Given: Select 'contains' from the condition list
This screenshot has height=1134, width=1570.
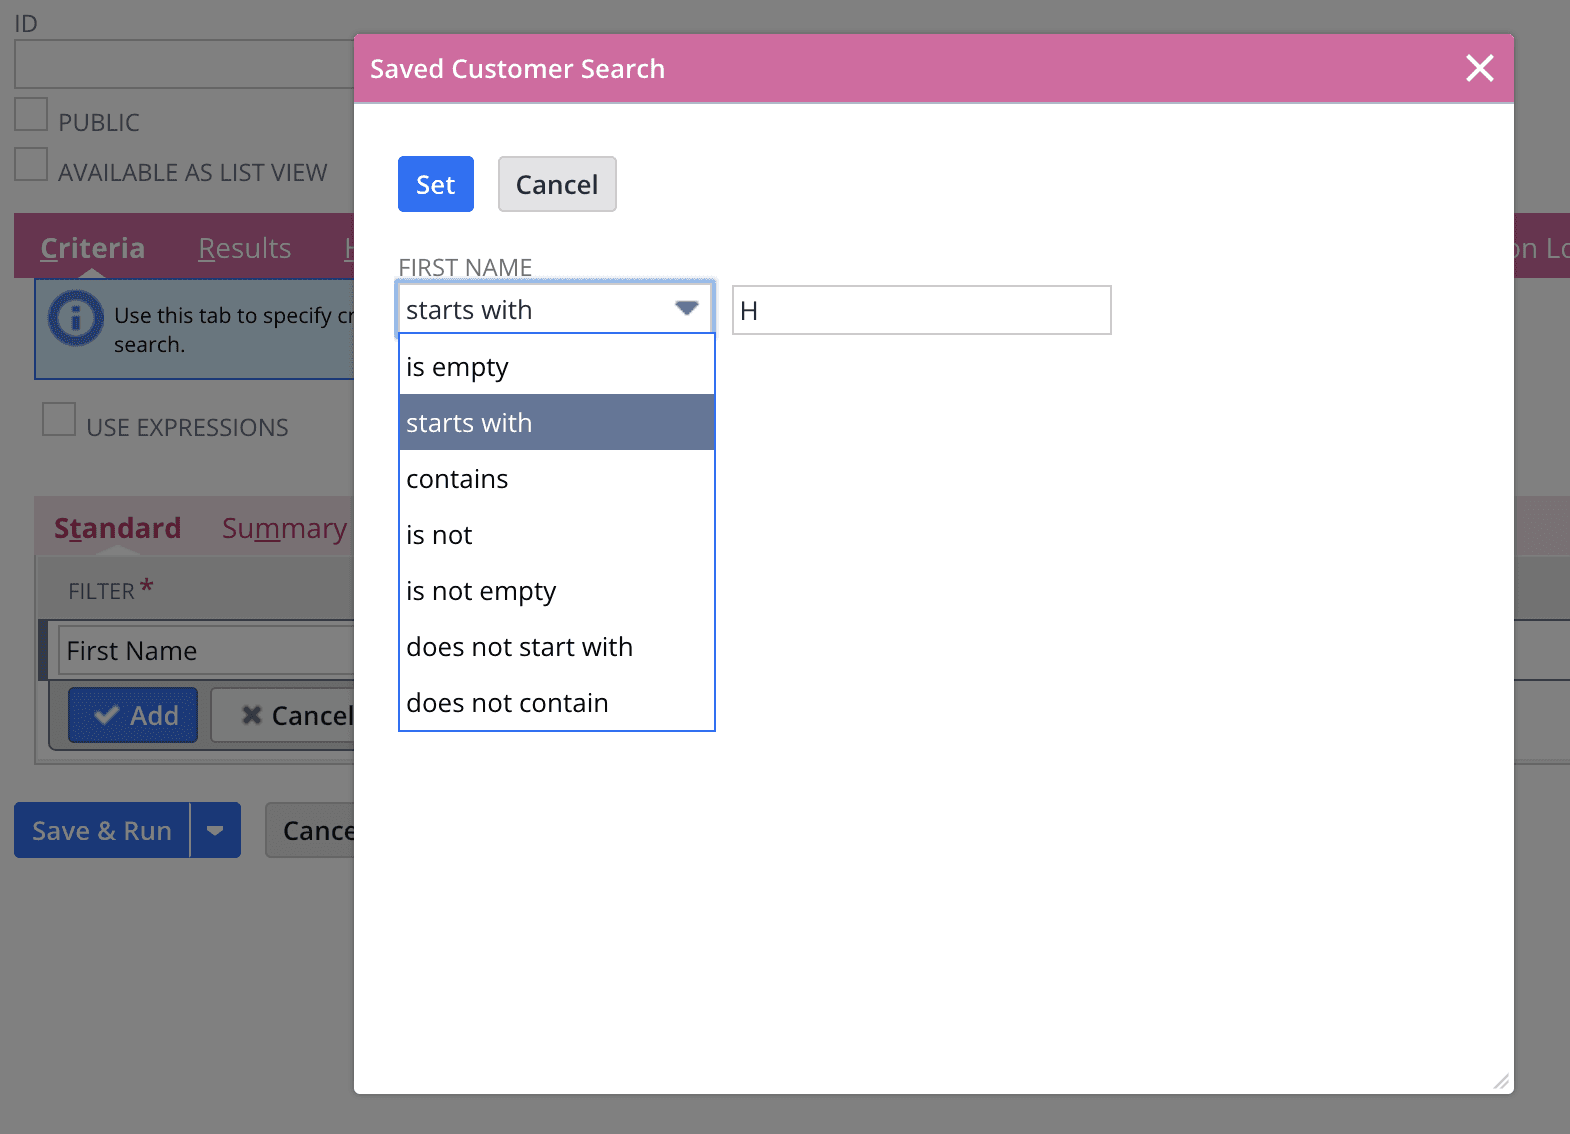Looking at the screenshot, I should [x=457, y=478].
